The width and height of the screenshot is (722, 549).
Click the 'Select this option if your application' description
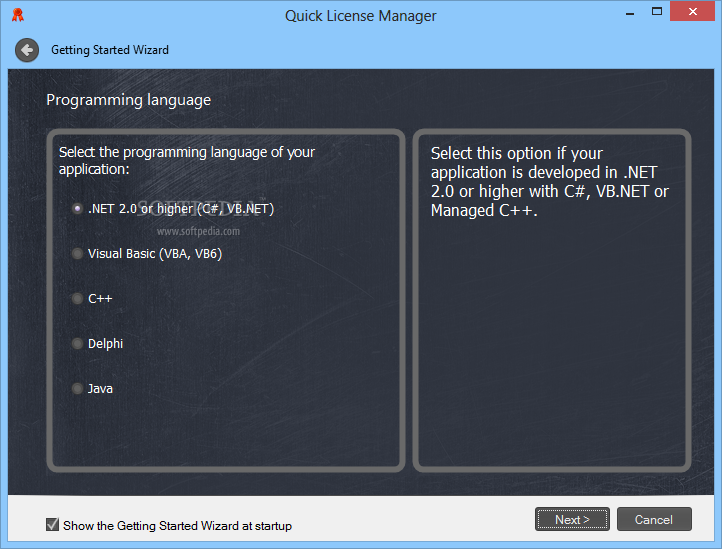(x=549, y=182)
